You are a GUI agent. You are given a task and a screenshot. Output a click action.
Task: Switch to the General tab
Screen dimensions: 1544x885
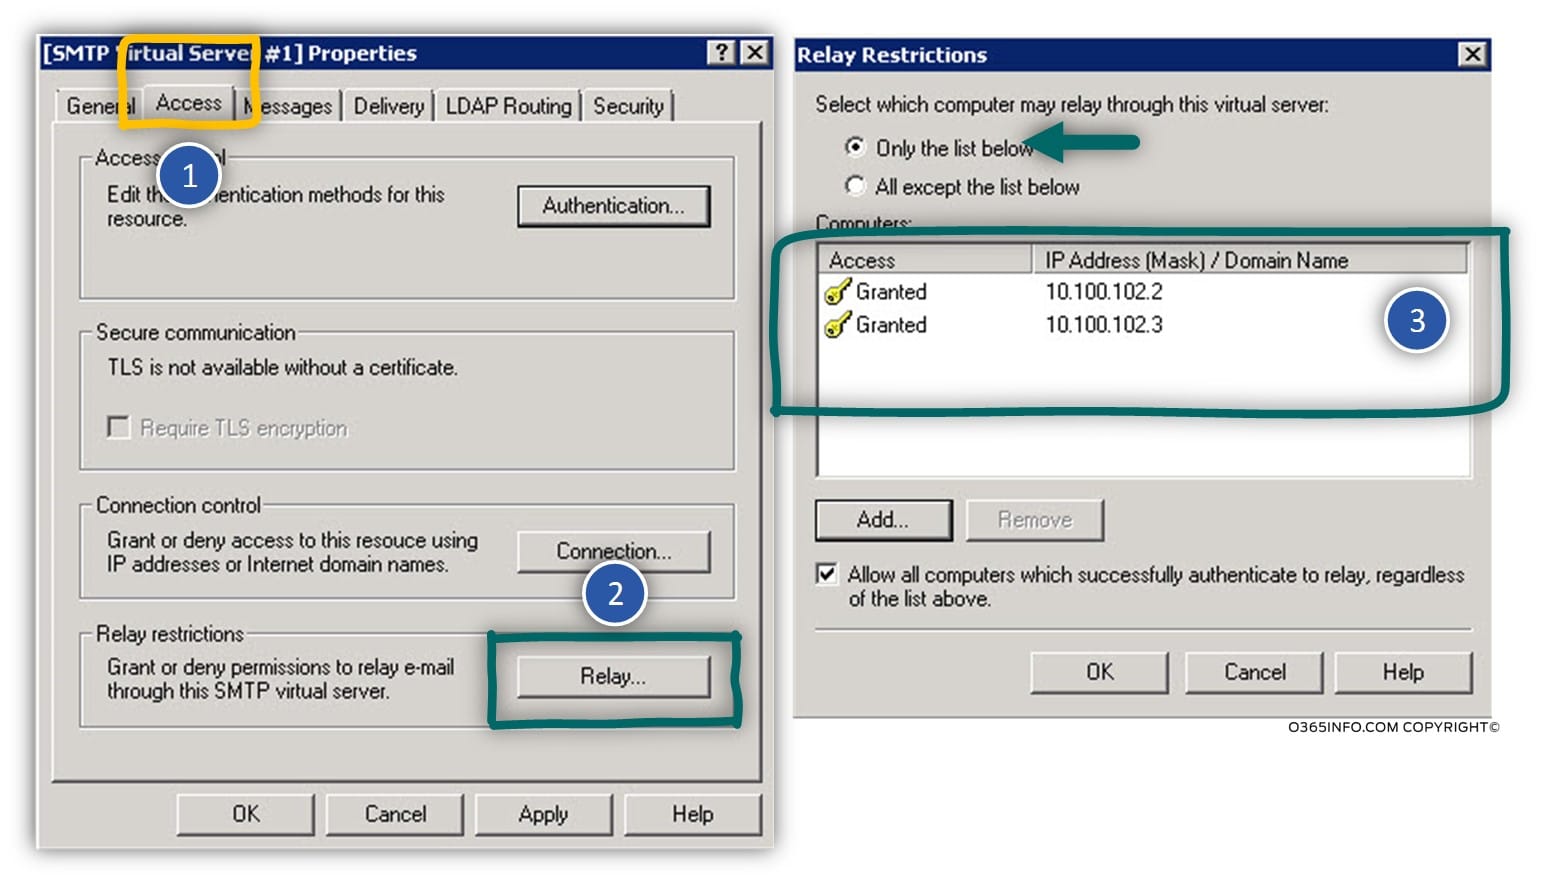(x=99, y=106)
